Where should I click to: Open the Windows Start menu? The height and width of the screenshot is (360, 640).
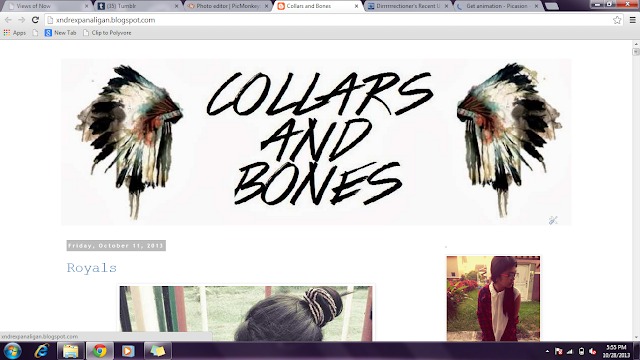[12, 351]
